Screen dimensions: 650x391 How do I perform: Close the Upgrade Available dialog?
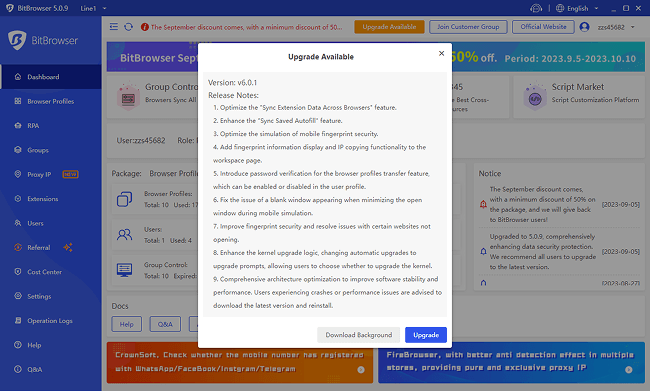(x=441, y=53)
